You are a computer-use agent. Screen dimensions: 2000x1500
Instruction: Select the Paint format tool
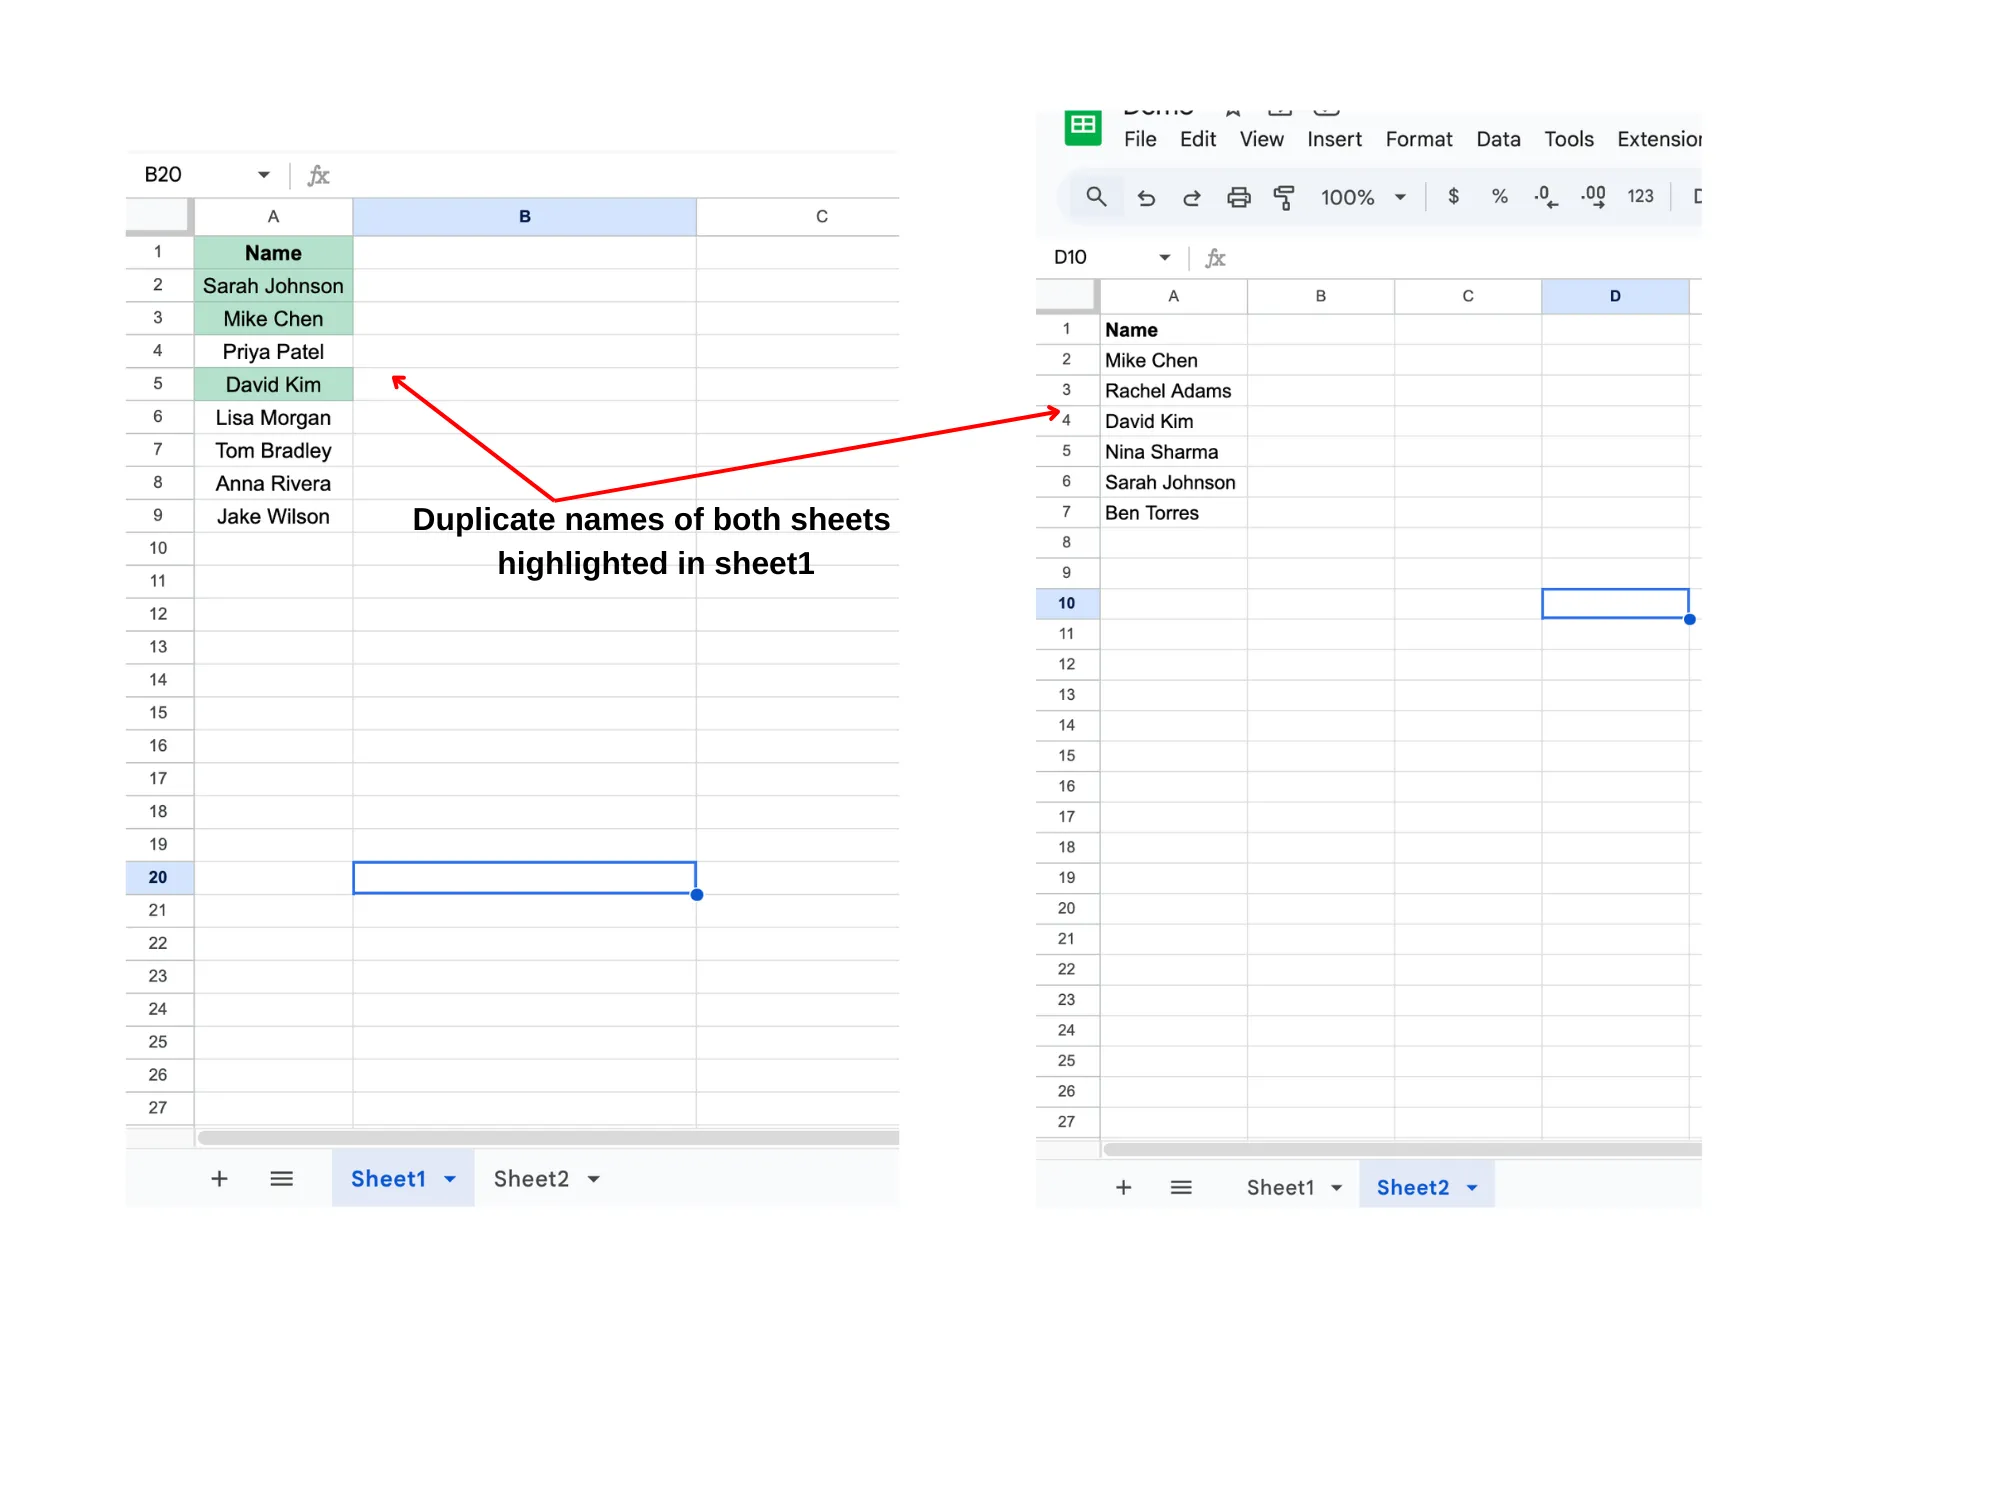point(1283,197)
